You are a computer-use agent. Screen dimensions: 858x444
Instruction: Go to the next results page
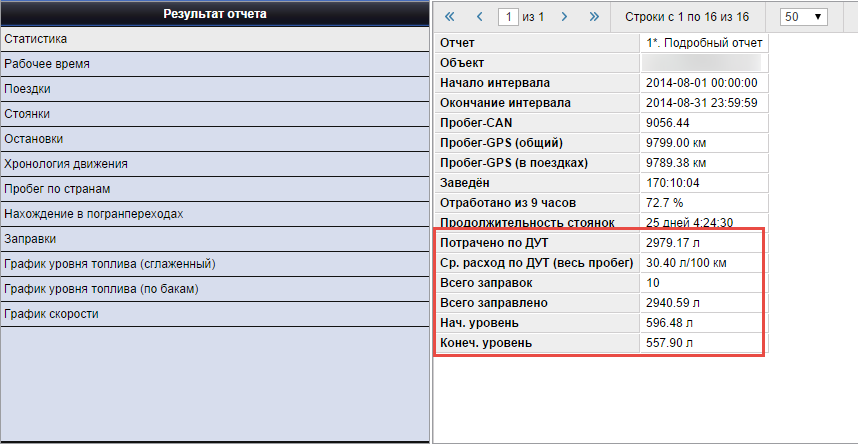(565, 17)
